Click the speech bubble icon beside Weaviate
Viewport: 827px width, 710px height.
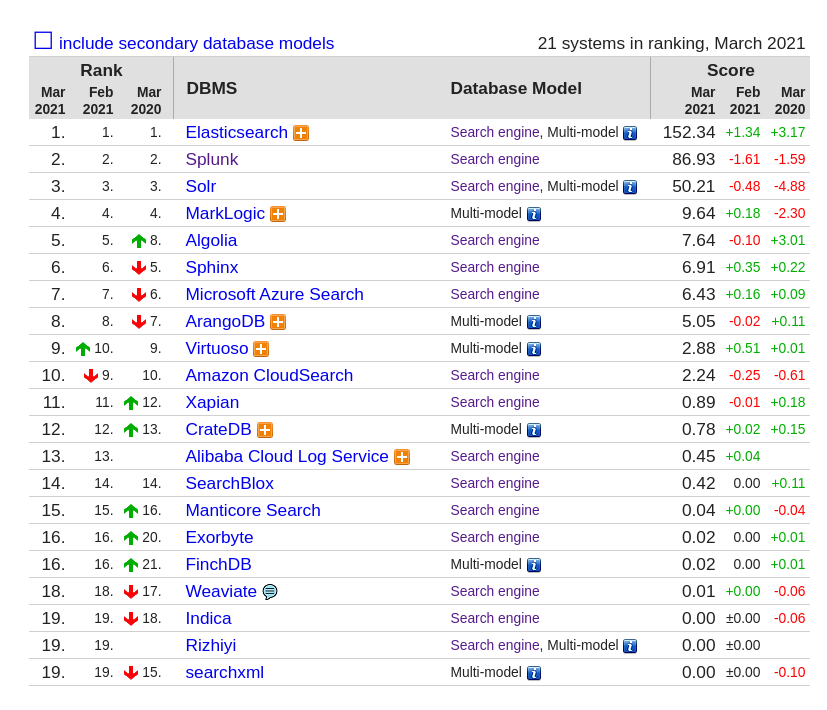pos(270,592)
